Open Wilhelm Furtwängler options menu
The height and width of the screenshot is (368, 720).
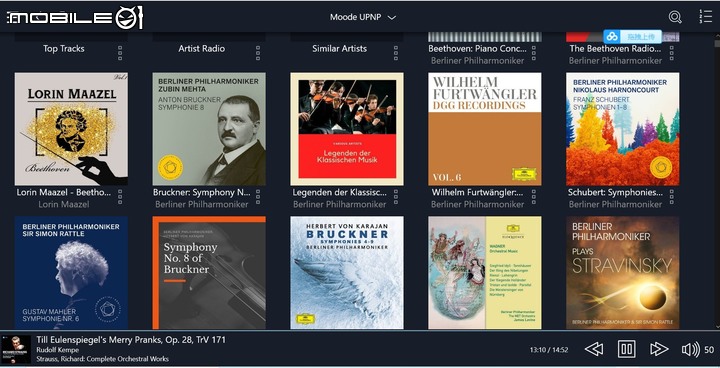click(x=533, y=197)
